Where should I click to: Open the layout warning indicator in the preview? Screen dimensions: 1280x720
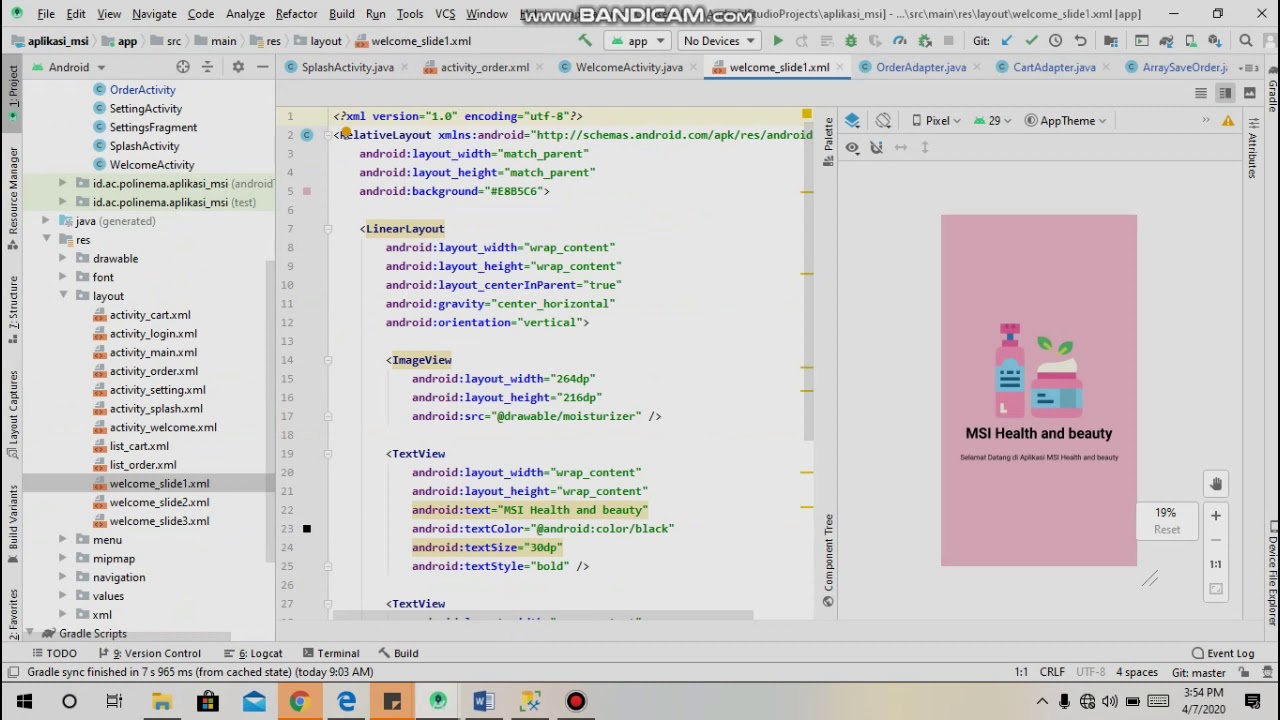(1229, 121)
